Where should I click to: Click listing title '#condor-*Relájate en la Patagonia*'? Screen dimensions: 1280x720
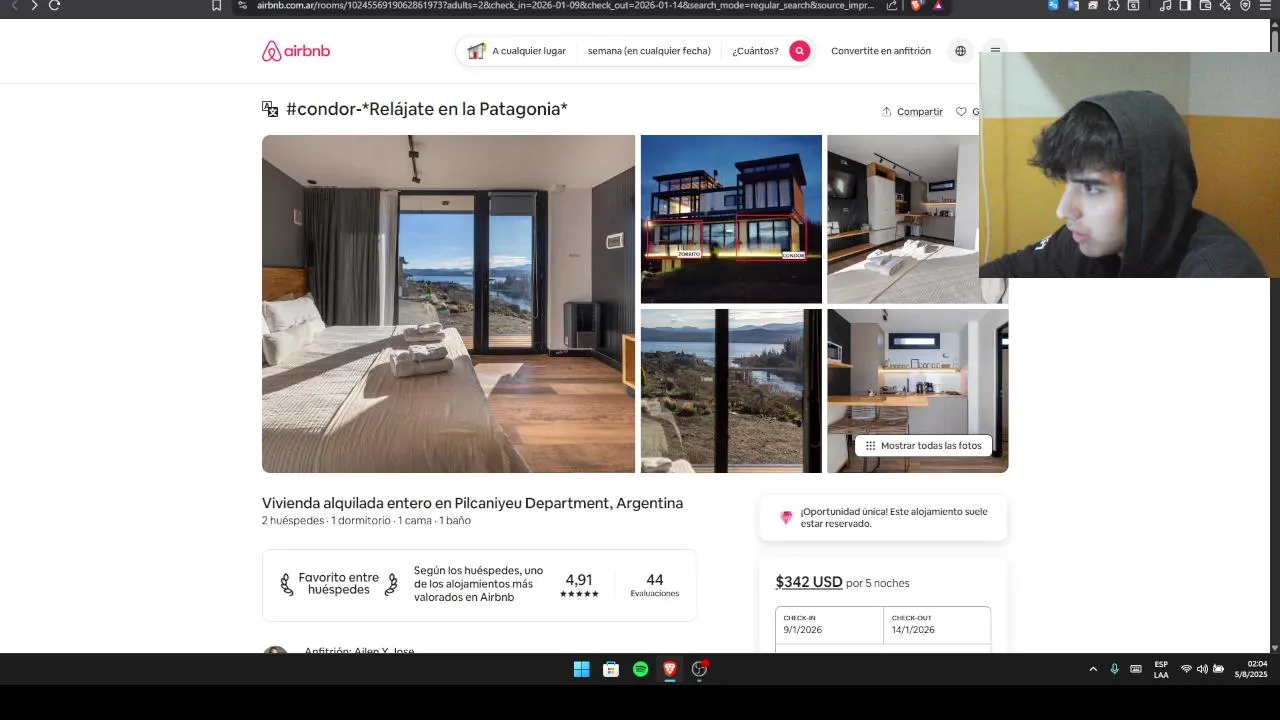[427, 109]
